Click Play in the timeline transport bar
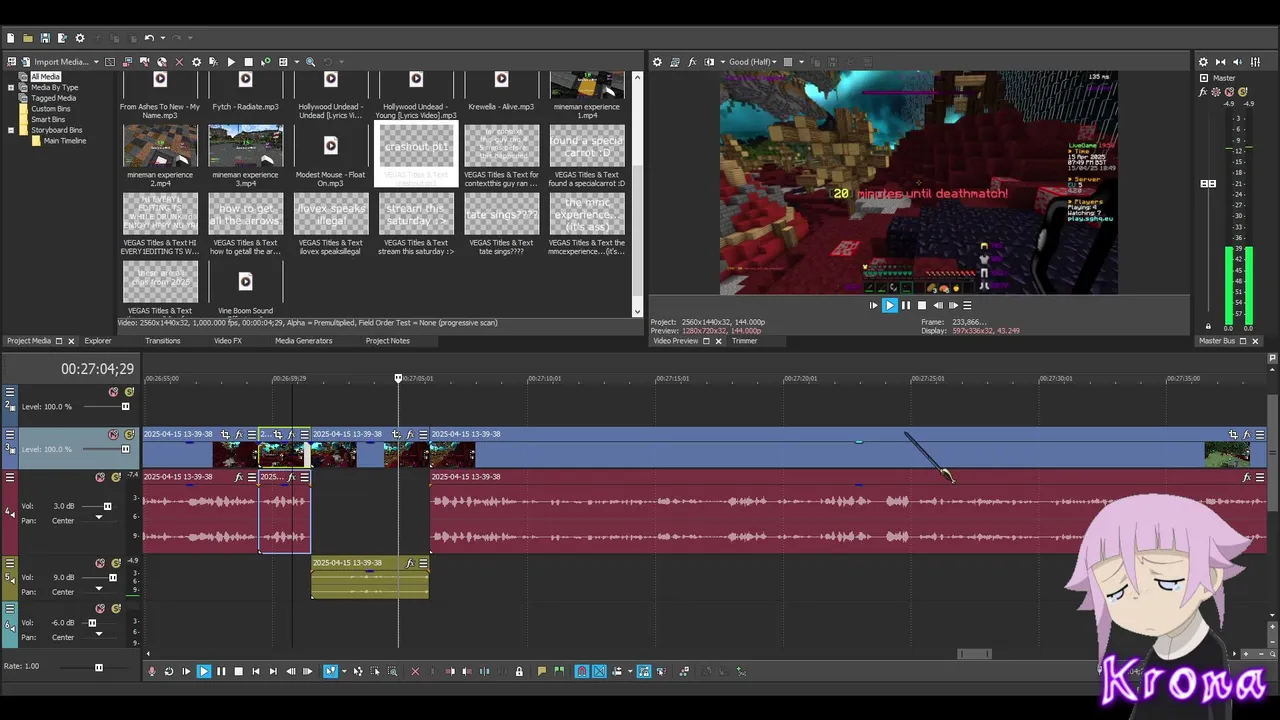Screen dimensions: 1280x720 point(203,672)
